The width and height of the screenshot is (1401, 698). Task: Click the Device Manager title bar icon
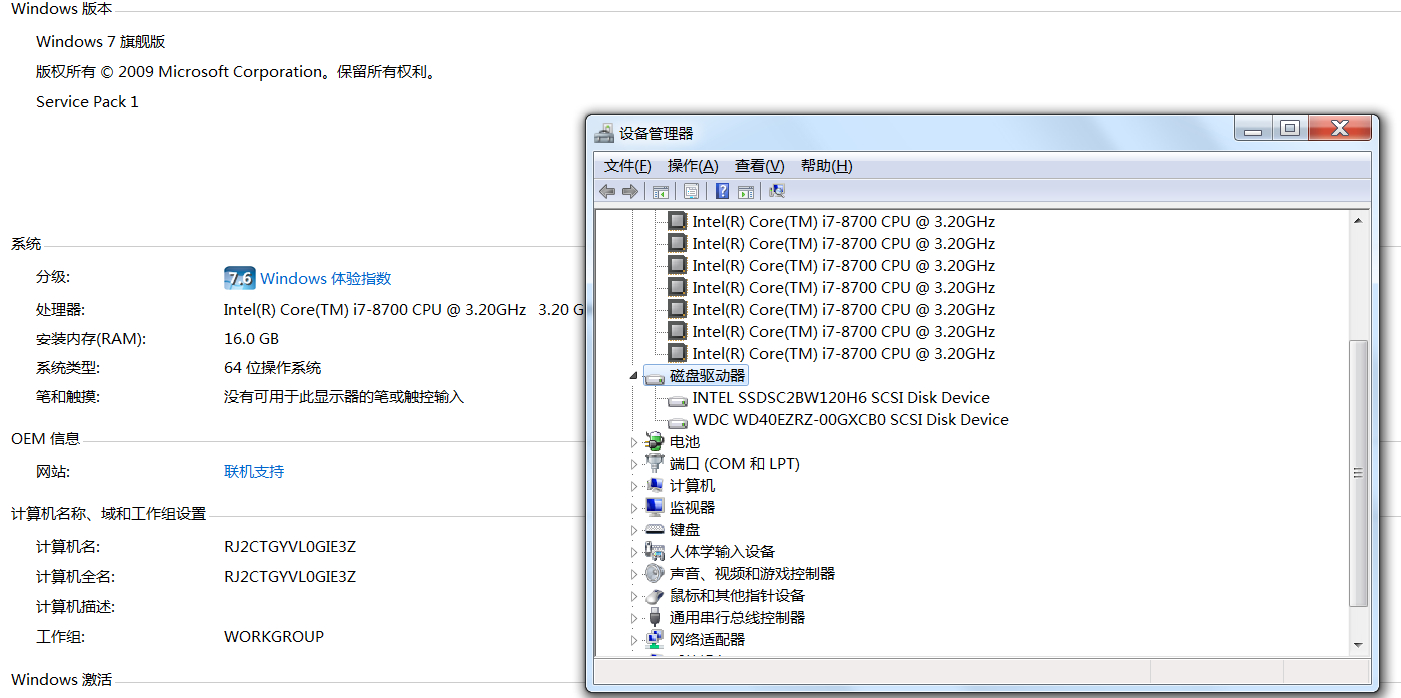tap(604, 133)
